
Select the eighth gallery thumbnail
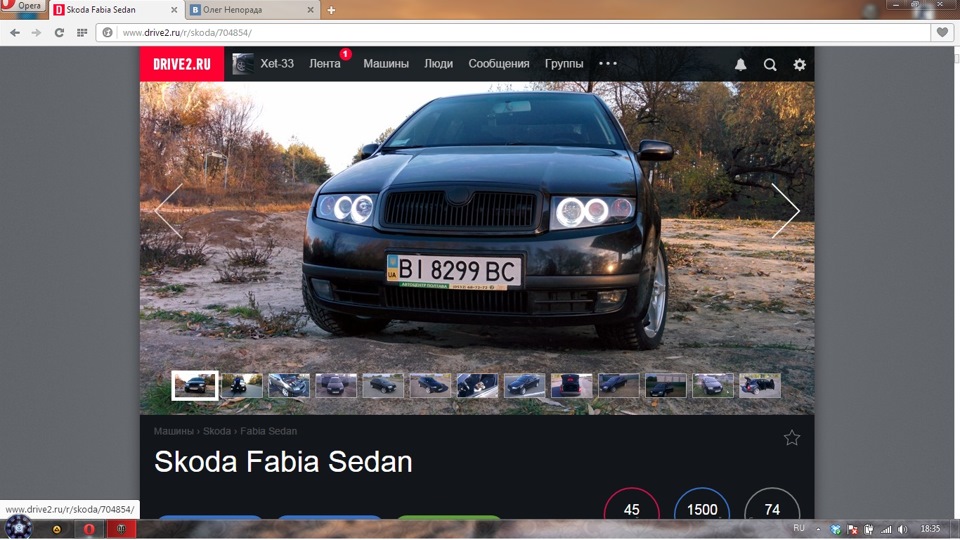[x=525, y=386]
